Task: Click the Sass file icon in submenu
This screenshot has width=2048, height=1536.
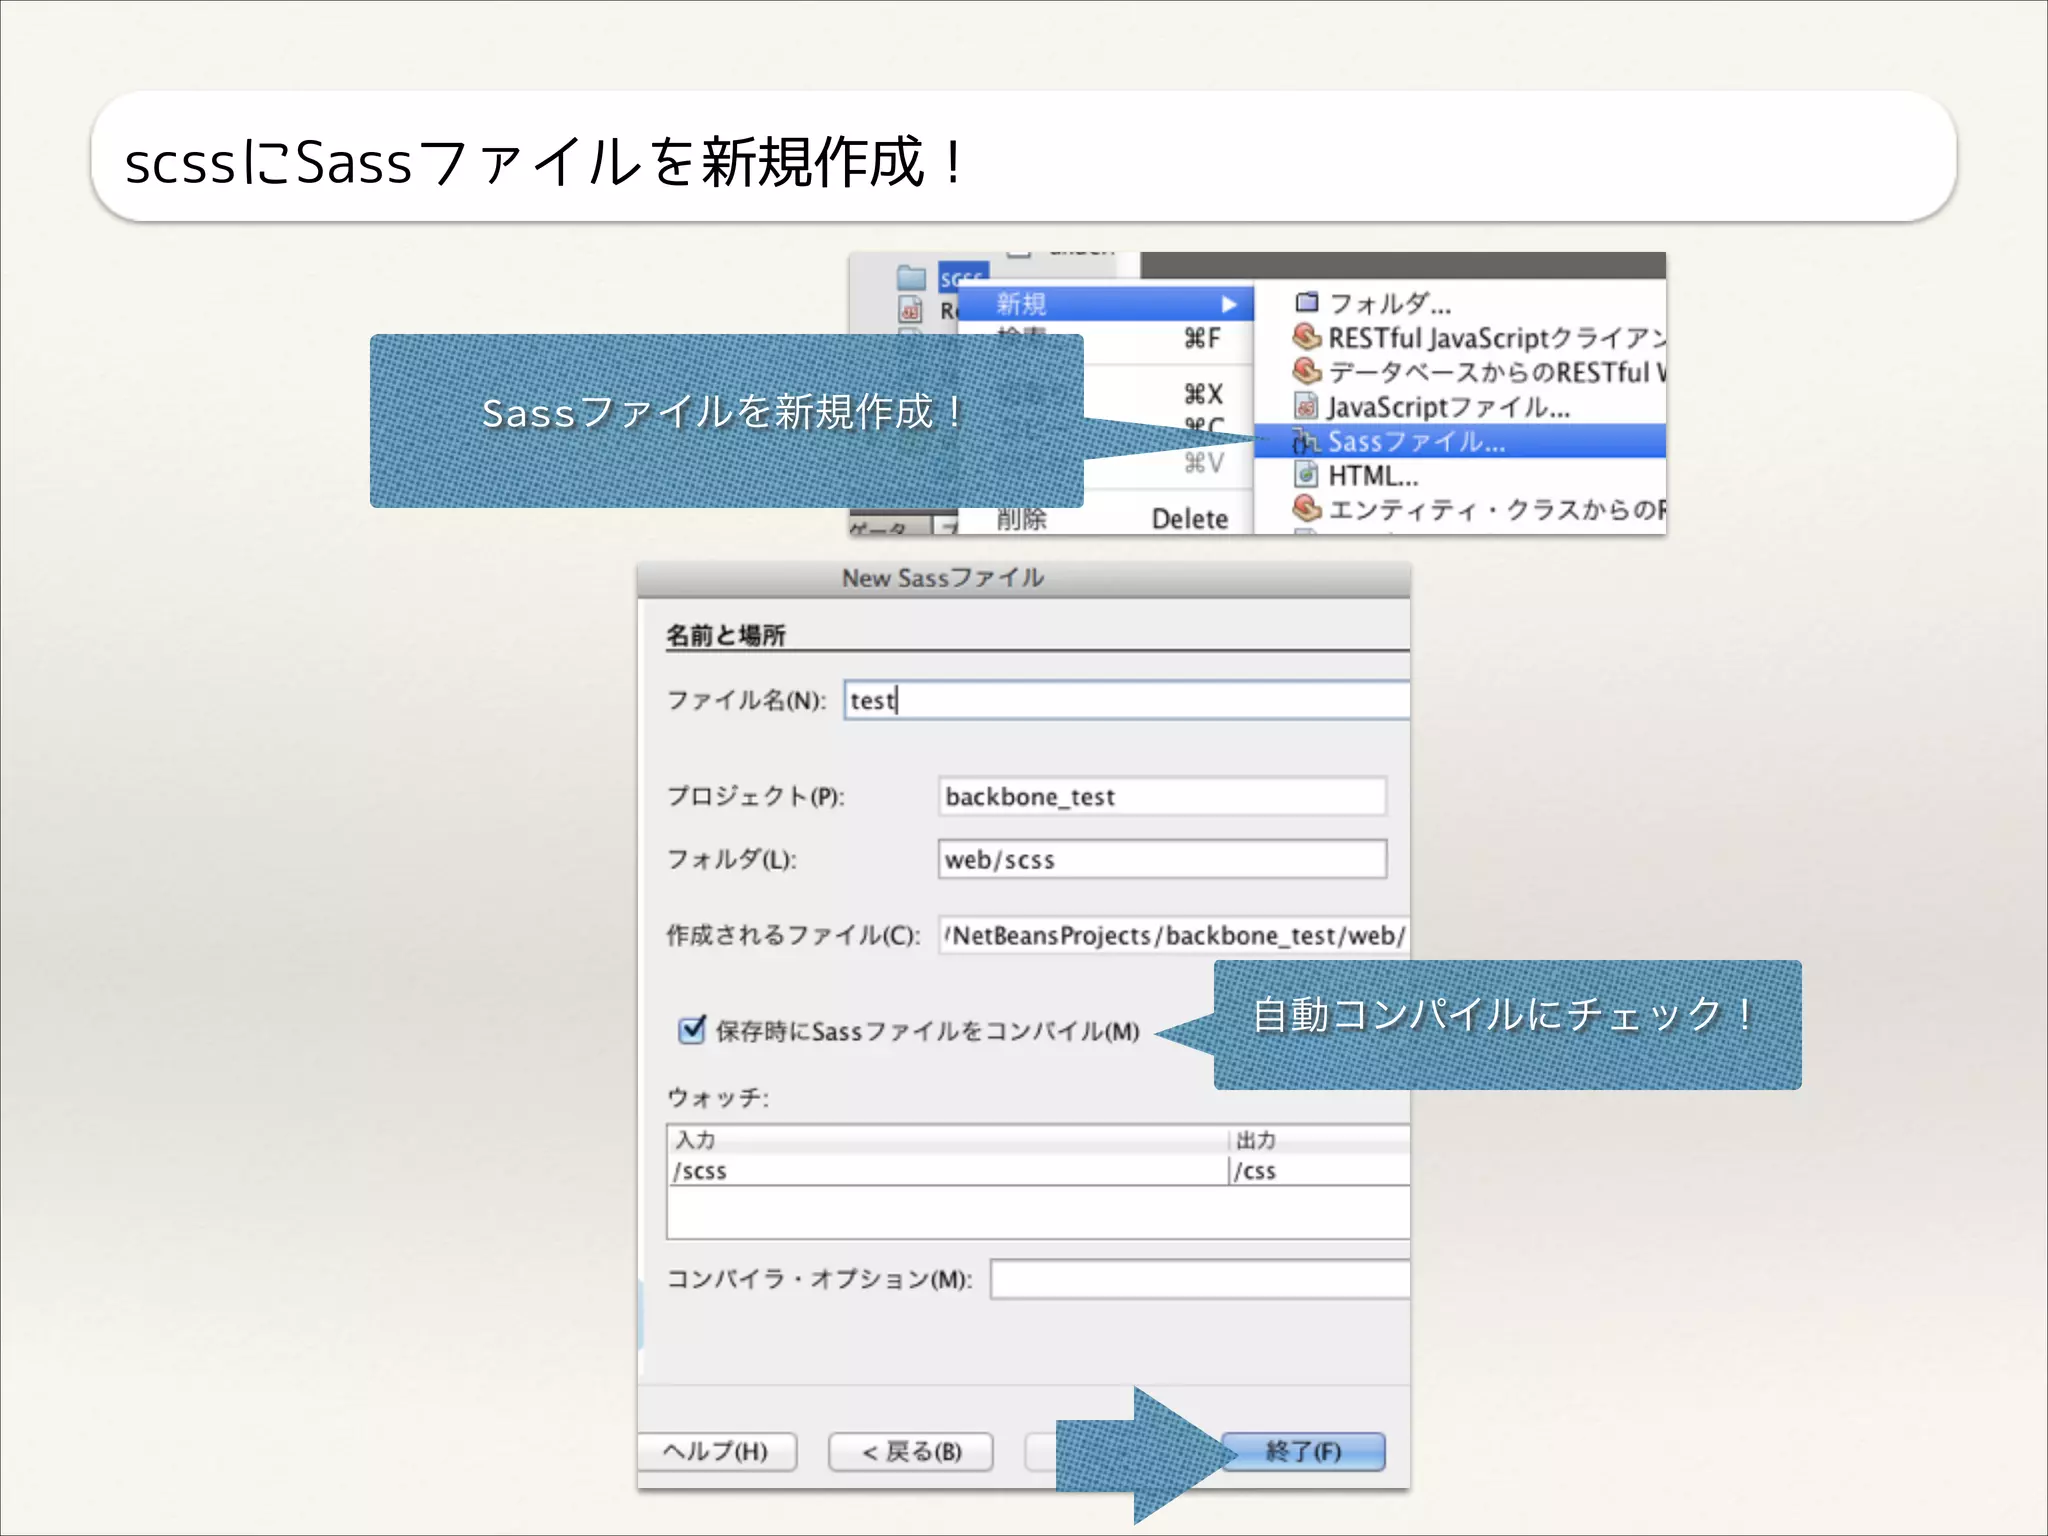Action: pyautogui.click(x=1306, y=441)
